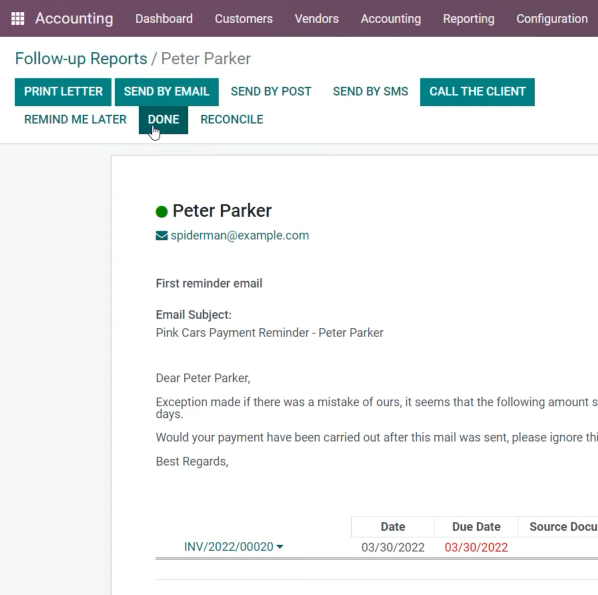Viewport: 598px width, 595px height.
Task: Select Remind Me Later
Action: tap(75, 120)
